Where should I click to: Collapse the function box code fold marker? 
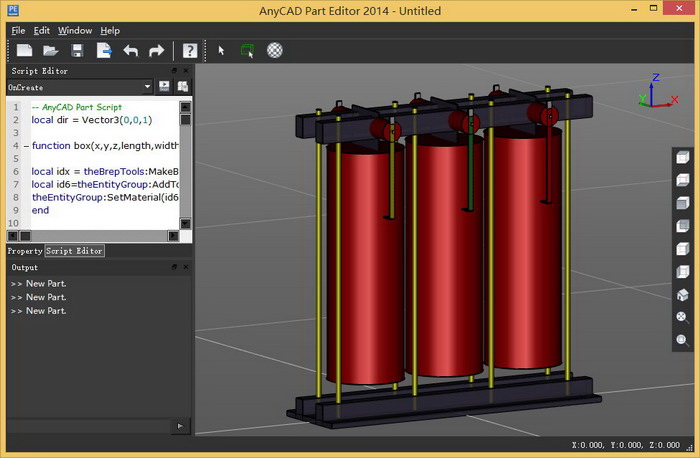coord(25,146)
